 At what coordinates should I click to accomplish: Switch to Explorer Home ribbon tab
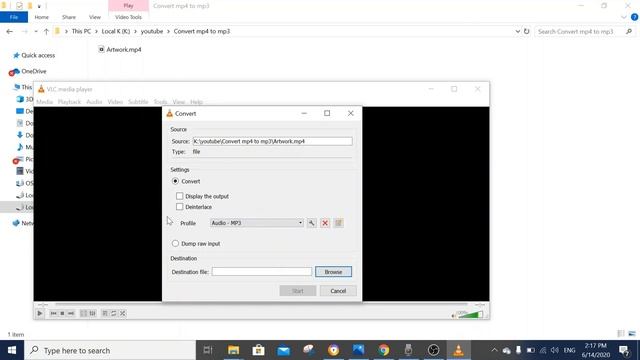[42, 17]
